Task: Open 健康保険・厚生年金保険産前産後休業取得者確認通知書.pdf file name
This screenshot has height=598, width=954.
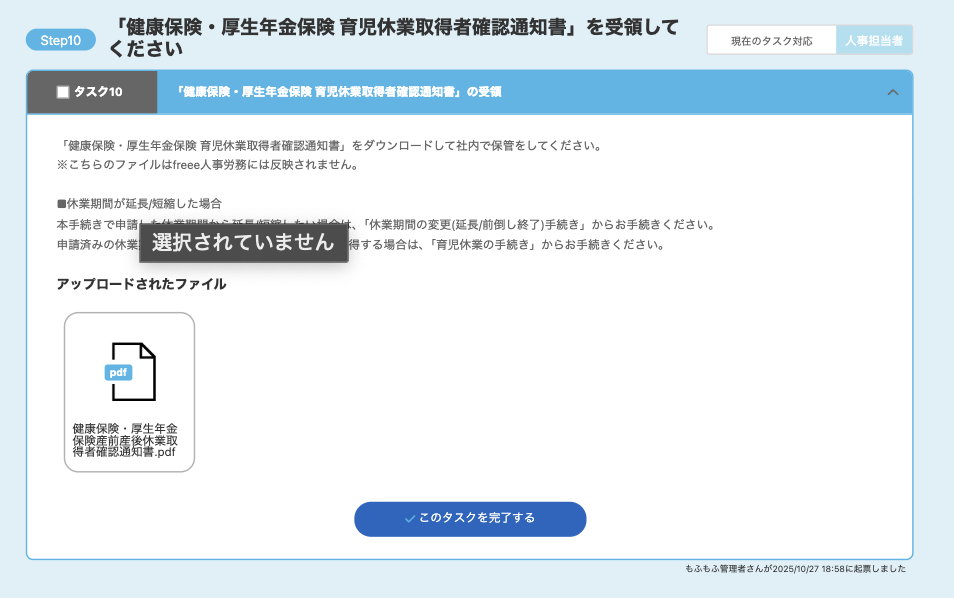Action: point(125,440)
